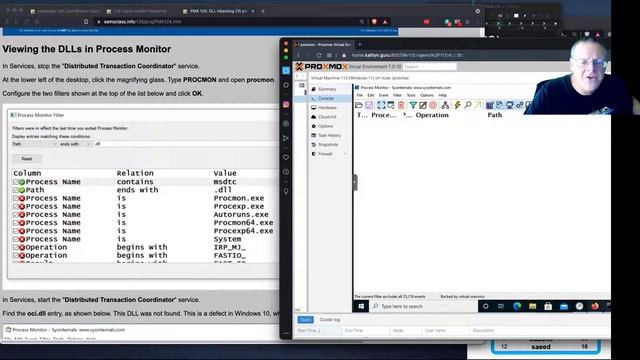Open Microsoft Store from VM taskbar
This screenshot has height=360, width=640.
point(548,306)
